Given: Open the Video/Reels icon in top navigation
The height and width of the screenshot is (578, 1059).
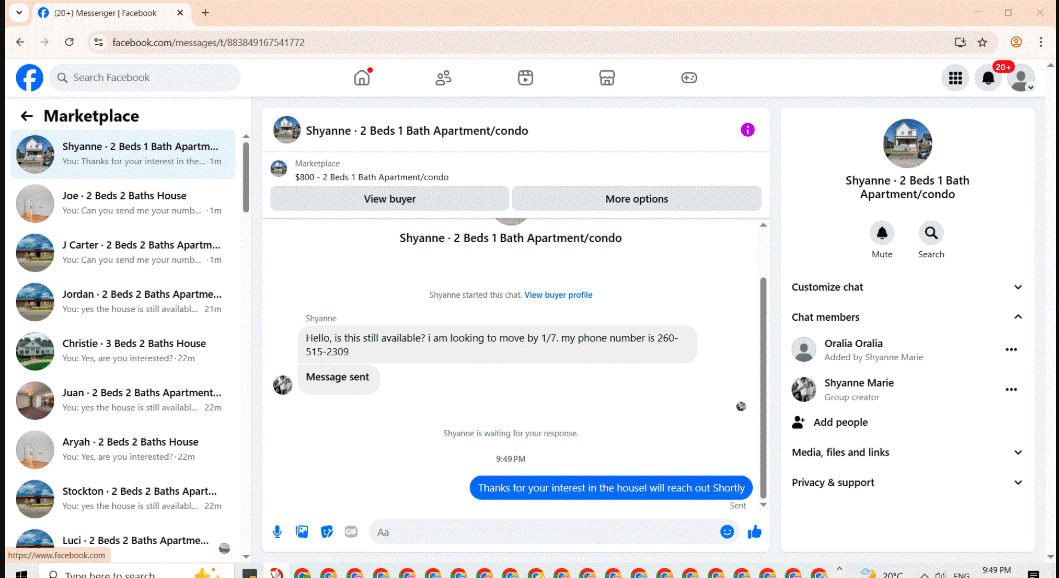Looking at the screenshot, I should pyautogui.click(x=525, y=78).
